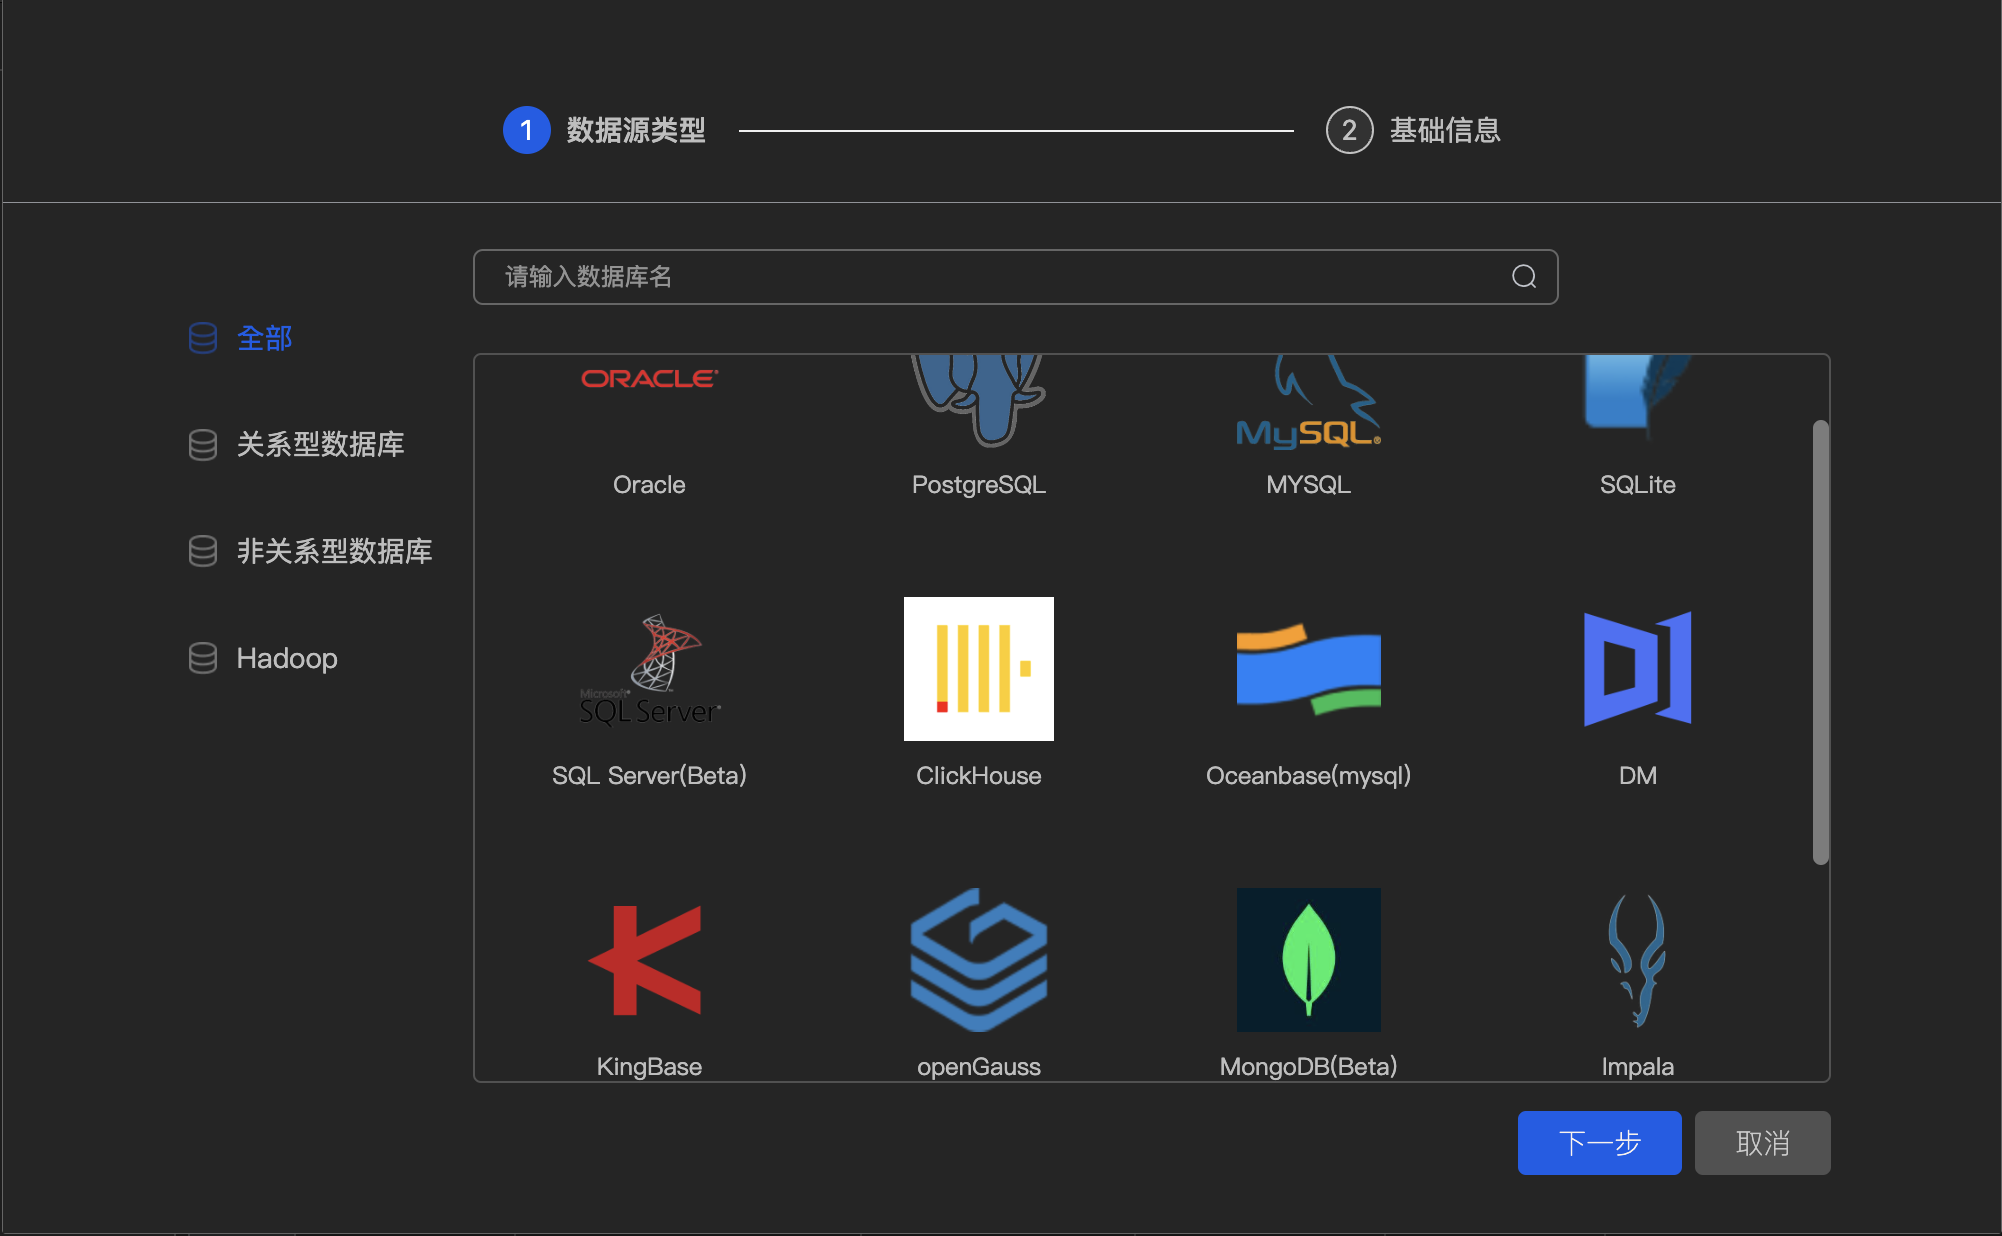
Task: Click the 下一步 button
Action: coord(1599,1143)
